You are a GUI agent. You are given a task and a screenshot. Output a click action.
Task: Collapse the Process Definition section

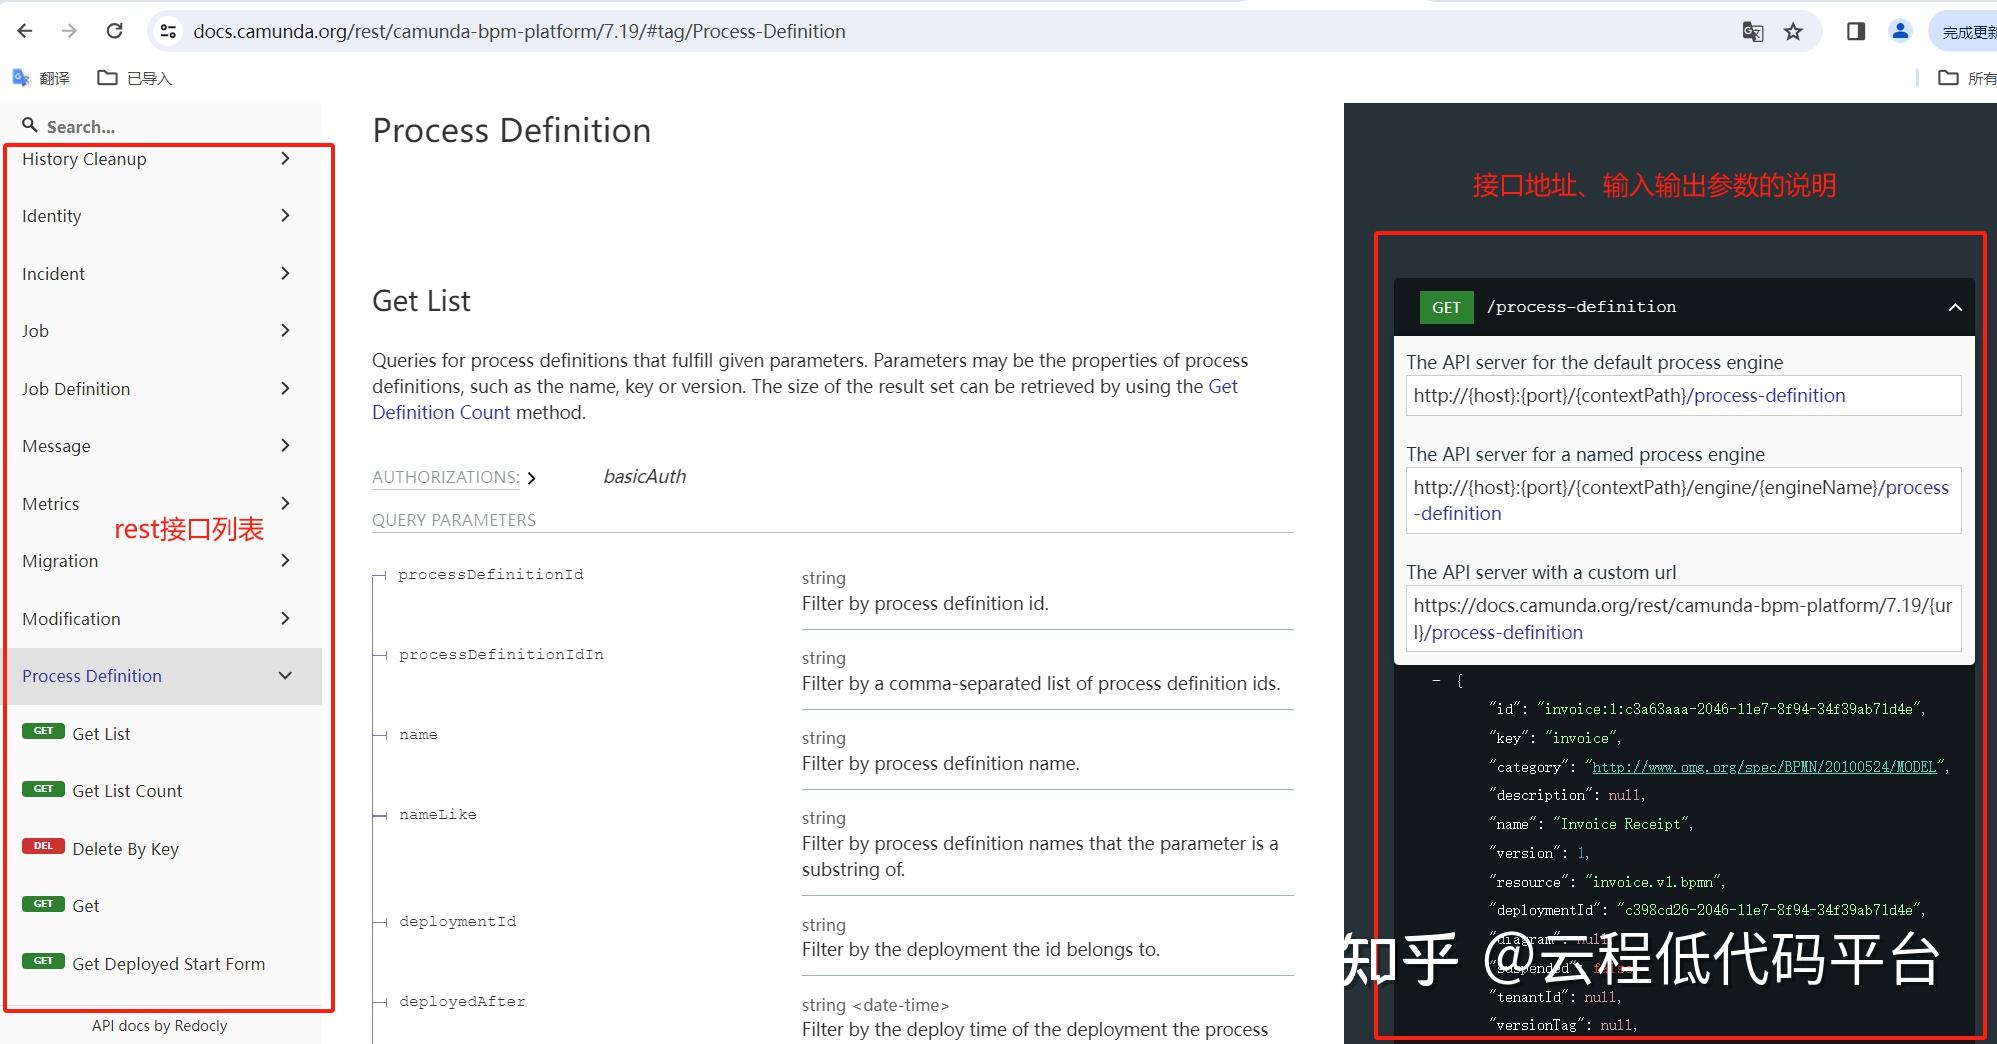point(285,675)
